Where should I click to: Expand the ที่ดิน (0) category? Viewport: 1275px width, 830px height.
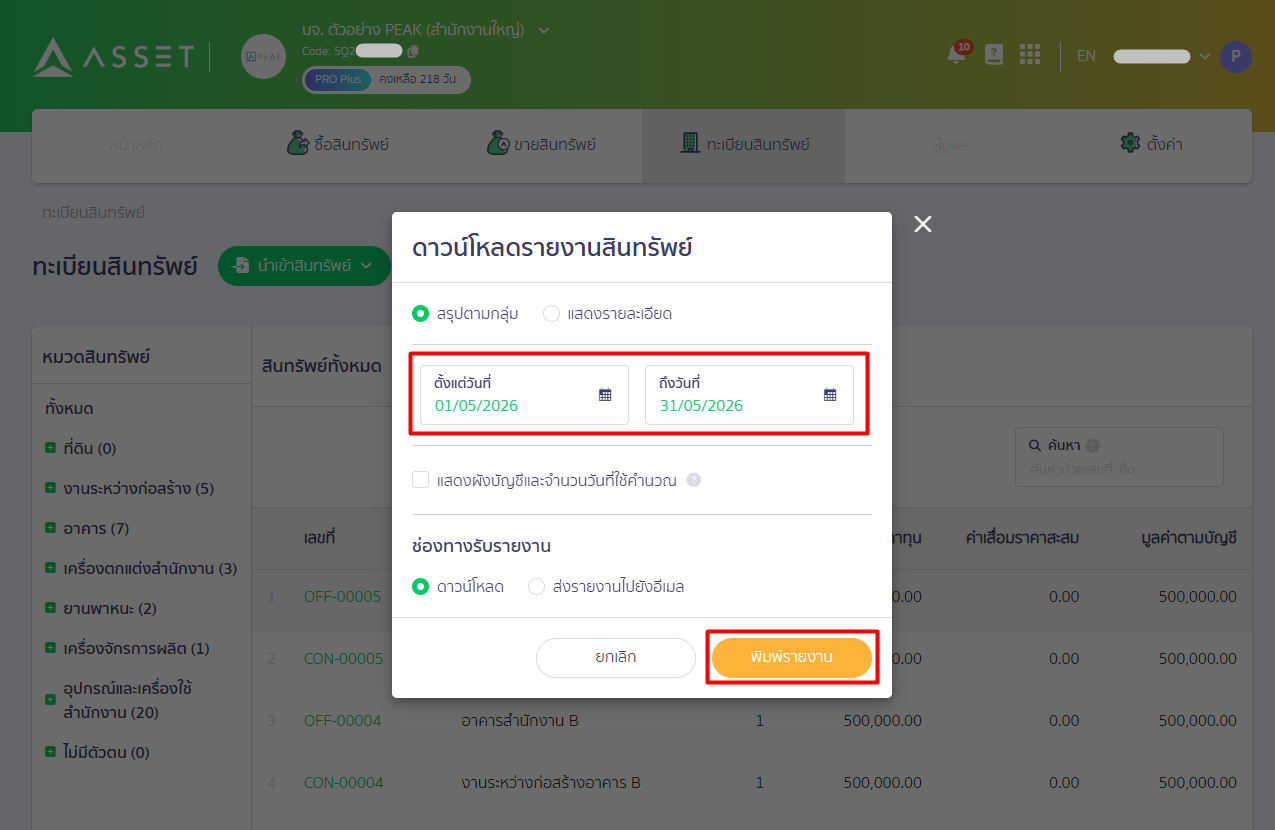click(50, 448)
